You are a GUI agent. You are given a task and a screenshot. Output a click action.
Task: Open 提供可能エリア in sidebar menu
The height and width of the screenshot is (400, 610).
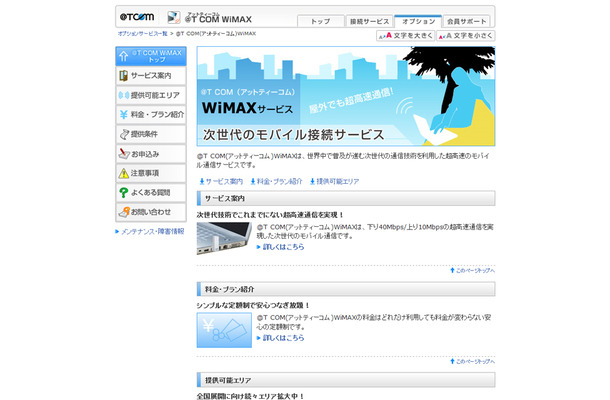(x=151, y=95)
